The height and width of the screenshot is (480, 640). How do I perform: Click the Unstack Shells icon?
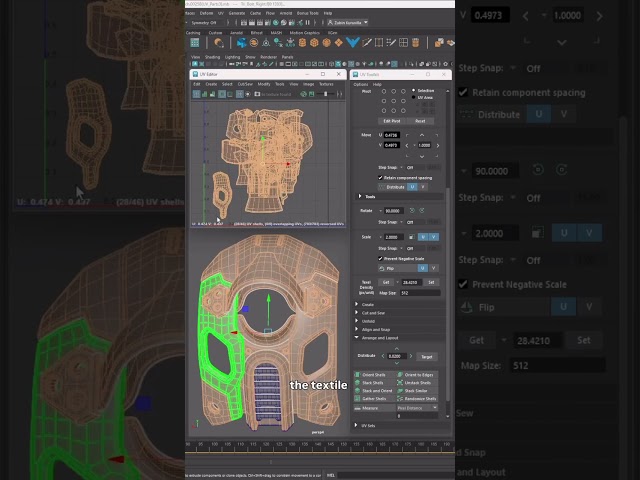pos(400,382)
